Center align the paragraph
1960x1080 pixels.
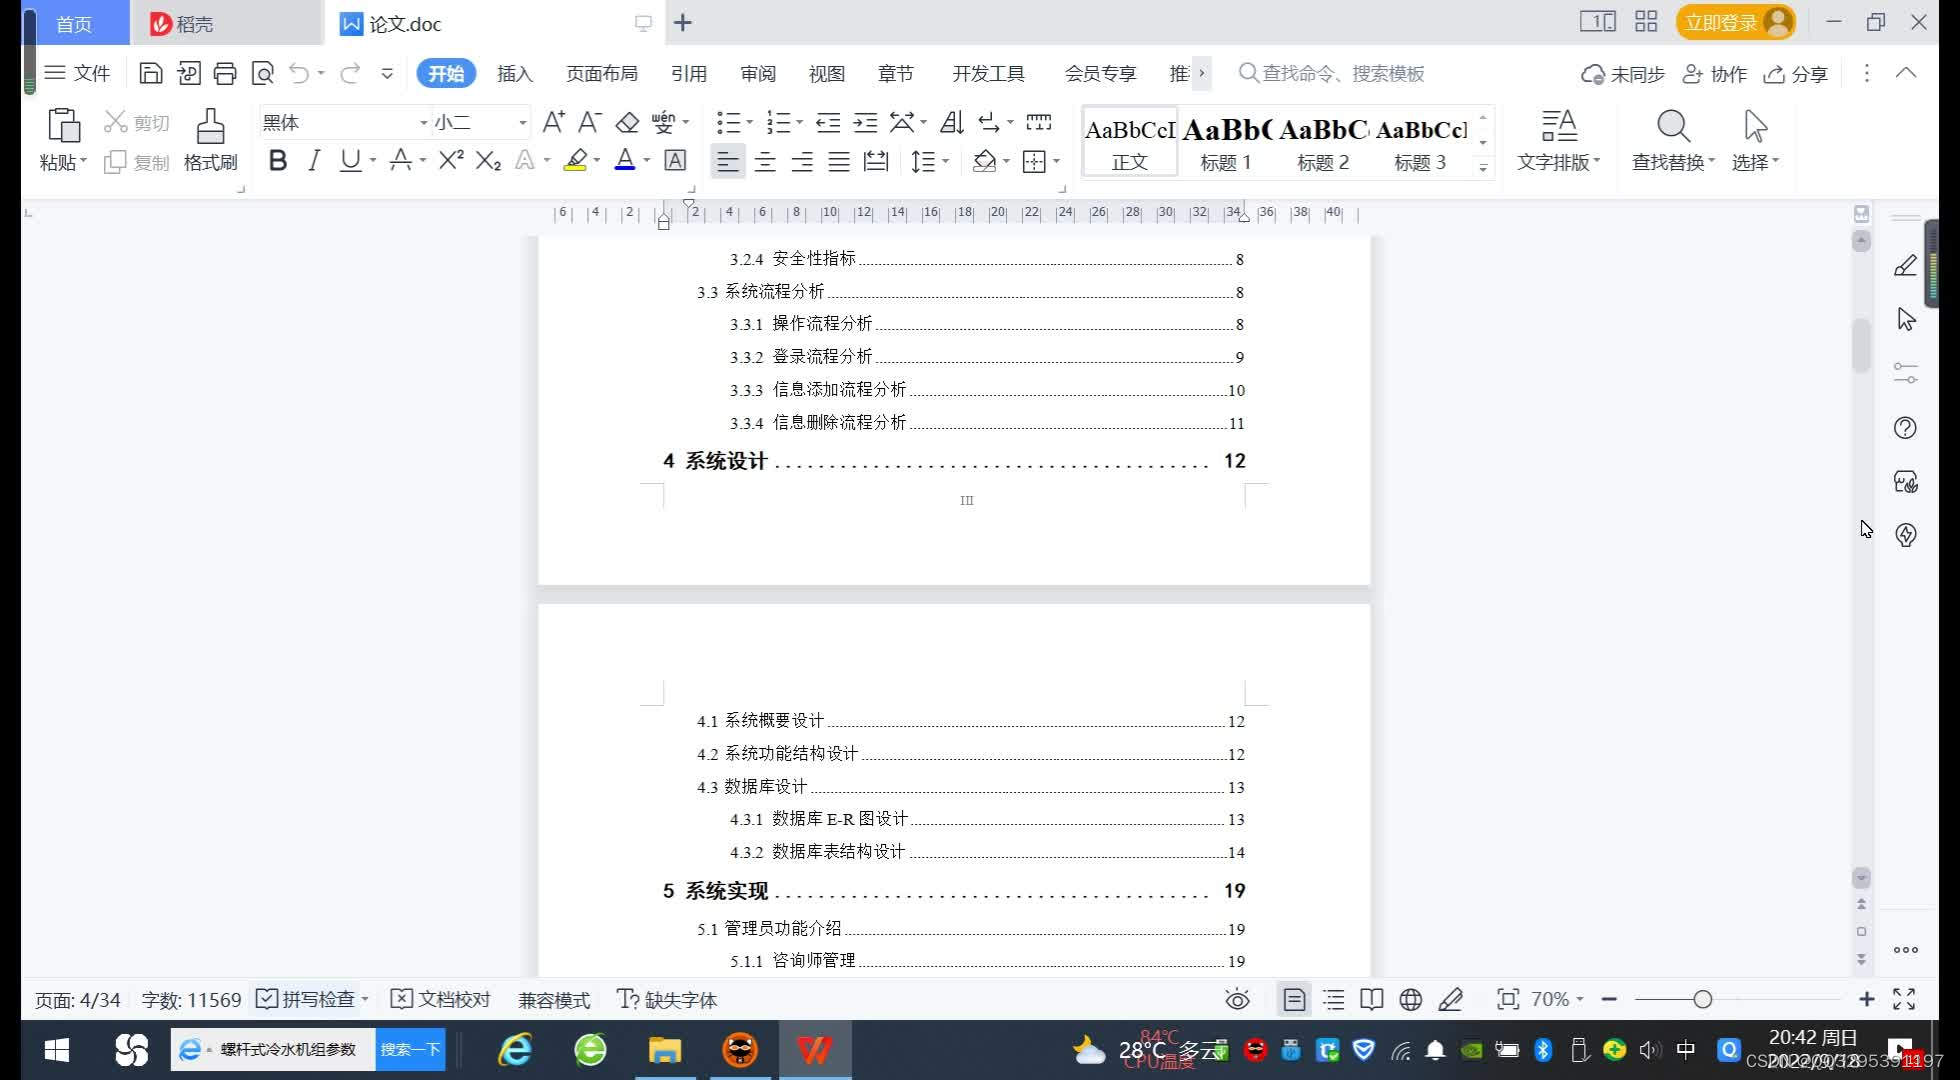coord(765,161)
